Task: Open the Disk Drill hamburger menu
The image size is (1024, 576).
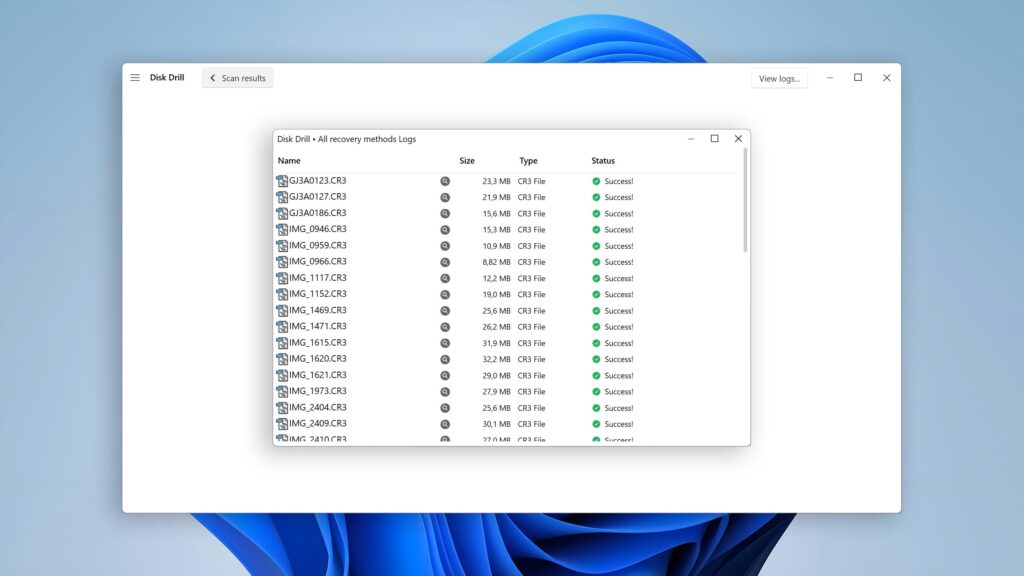Action: coord(135,77)
